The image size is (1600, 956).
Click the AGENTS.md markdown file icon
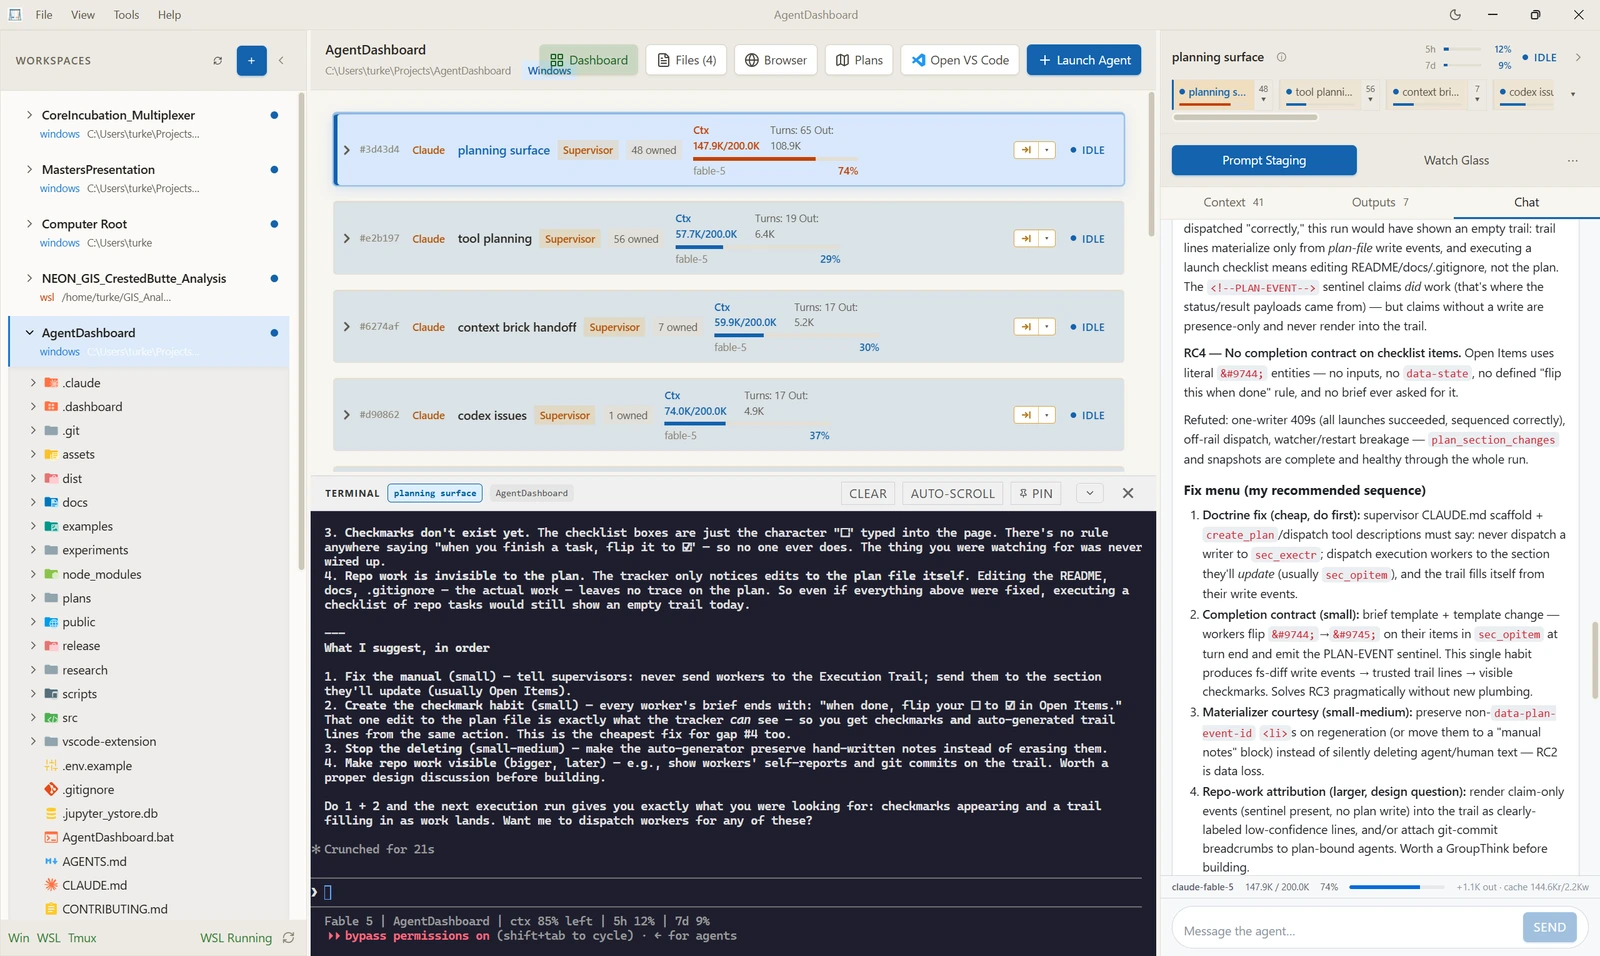(51, 861)
